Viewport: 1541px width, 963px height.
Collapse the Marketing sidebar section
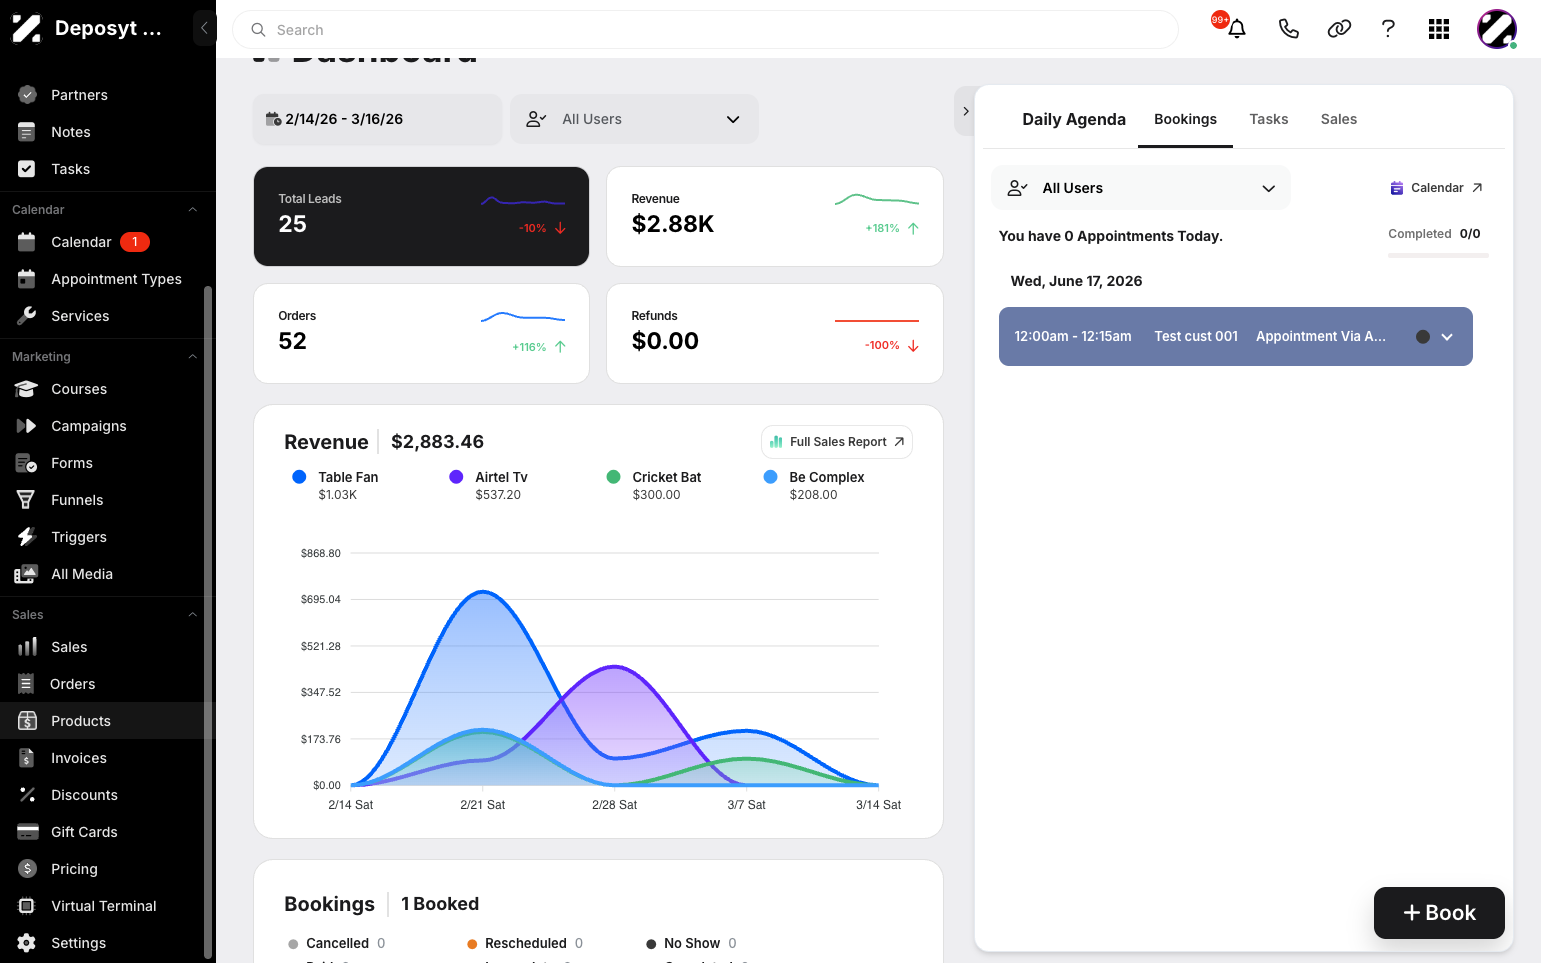coord(193,357)
